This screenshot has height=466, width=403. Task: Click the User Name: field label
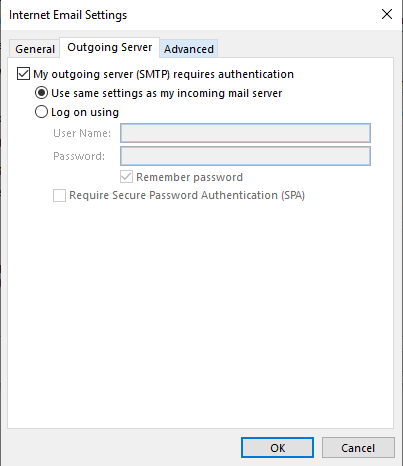pos(82,133)
